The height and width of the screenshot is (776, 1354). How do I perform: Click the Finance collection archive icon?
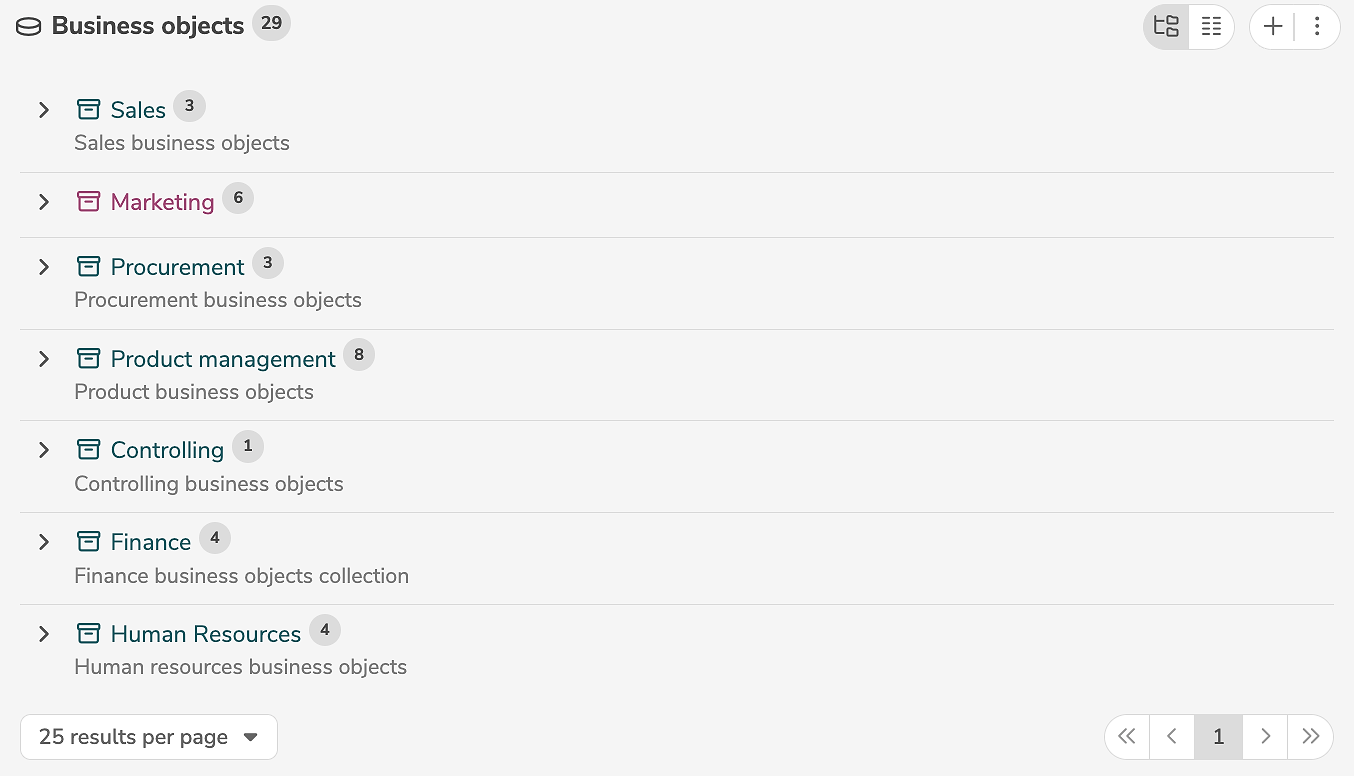(x=89, y=542)
